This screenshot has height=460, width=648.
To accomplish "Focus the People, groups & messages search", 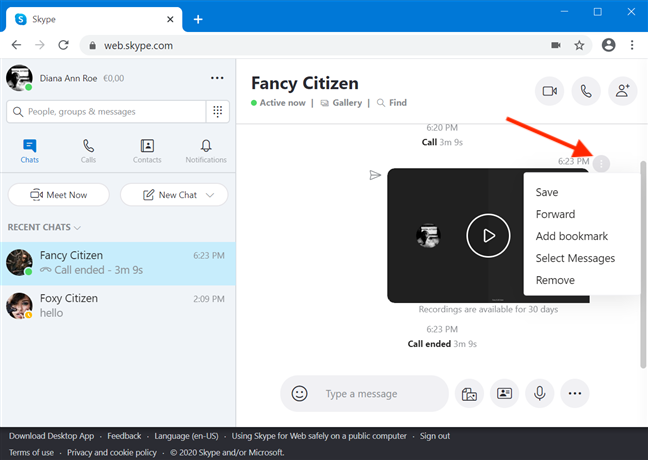I will click(106, 112).
